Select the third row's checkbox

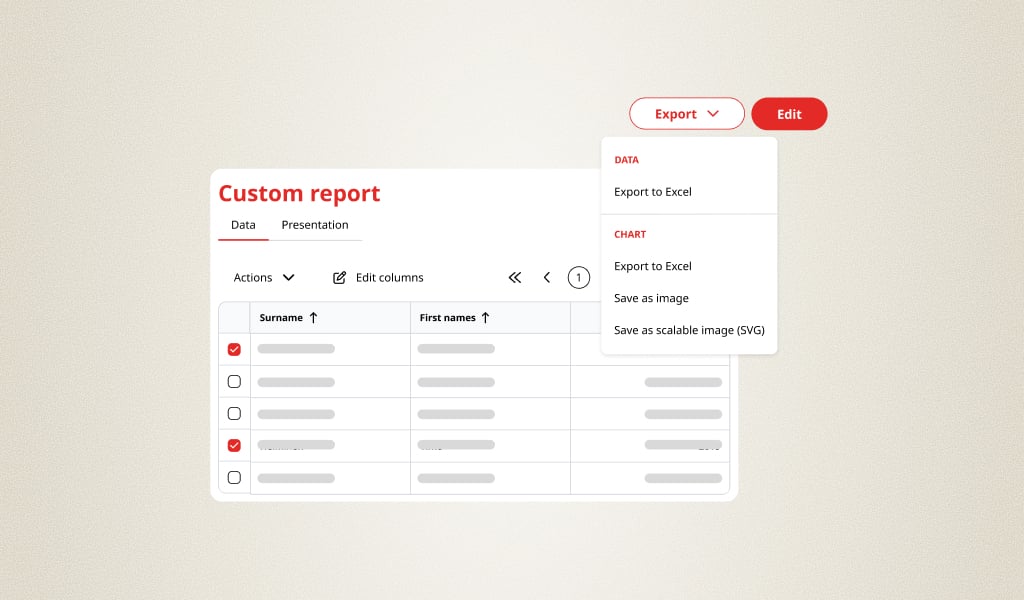pos(233,413)
